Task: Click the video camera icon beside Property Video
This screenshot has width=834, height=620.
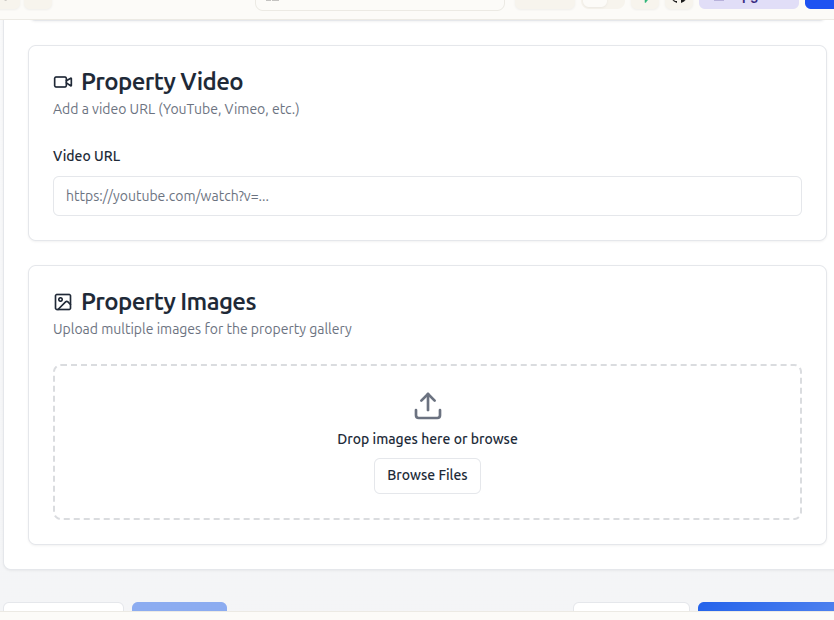Action: point(63,82)
